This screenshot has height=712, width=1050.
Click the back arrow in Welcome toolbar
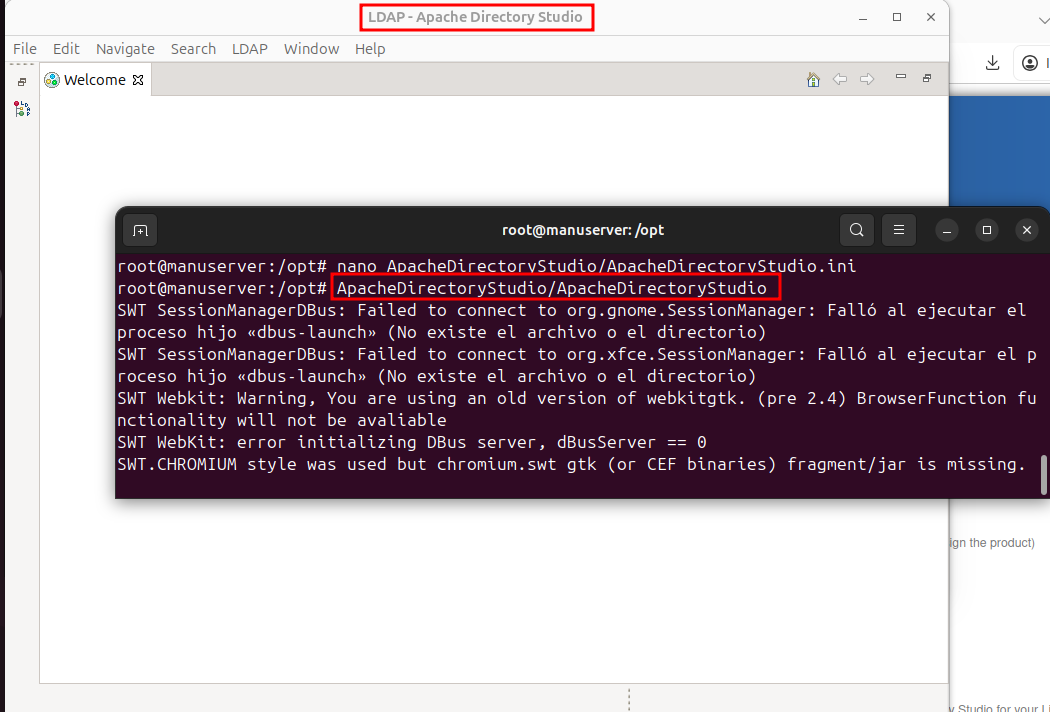840,80
